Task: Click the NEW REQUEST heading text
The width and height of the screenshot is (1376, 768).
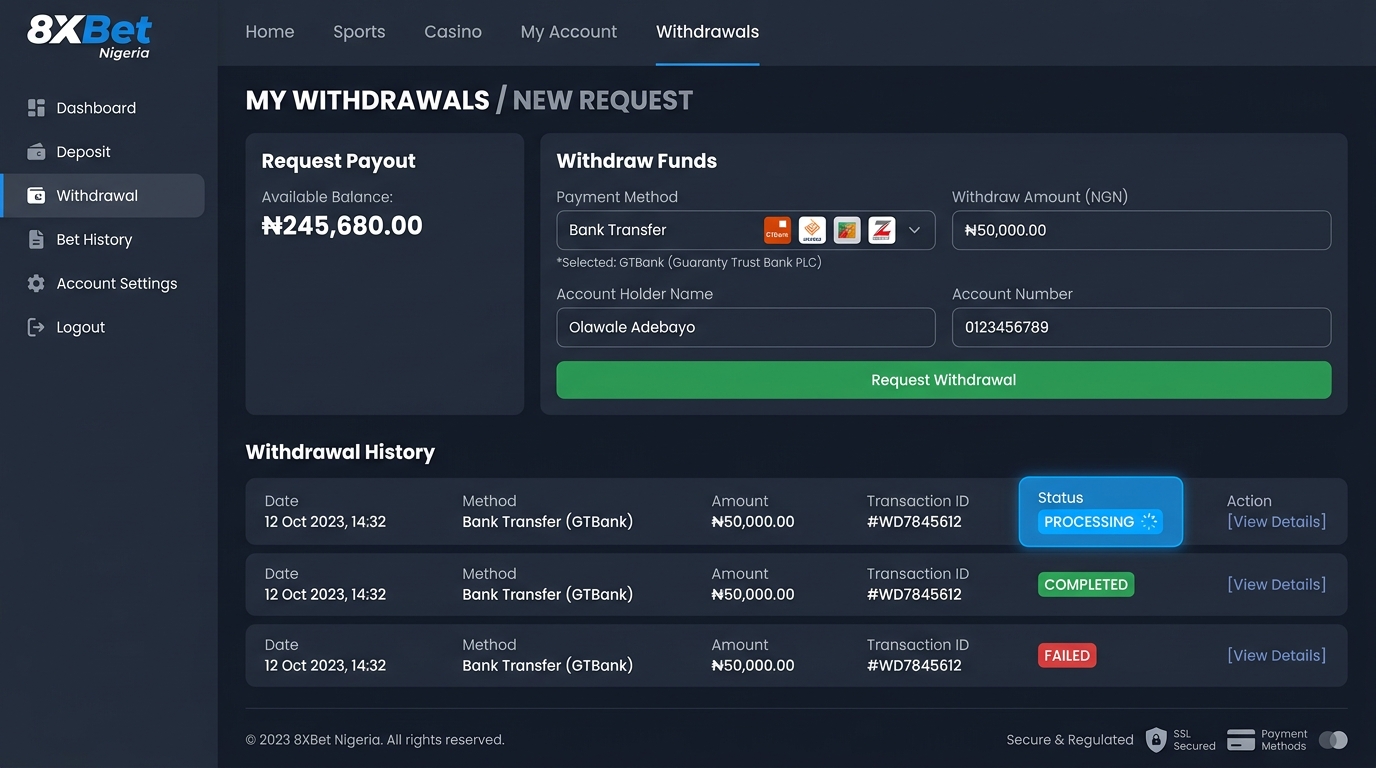Action: 603,100
